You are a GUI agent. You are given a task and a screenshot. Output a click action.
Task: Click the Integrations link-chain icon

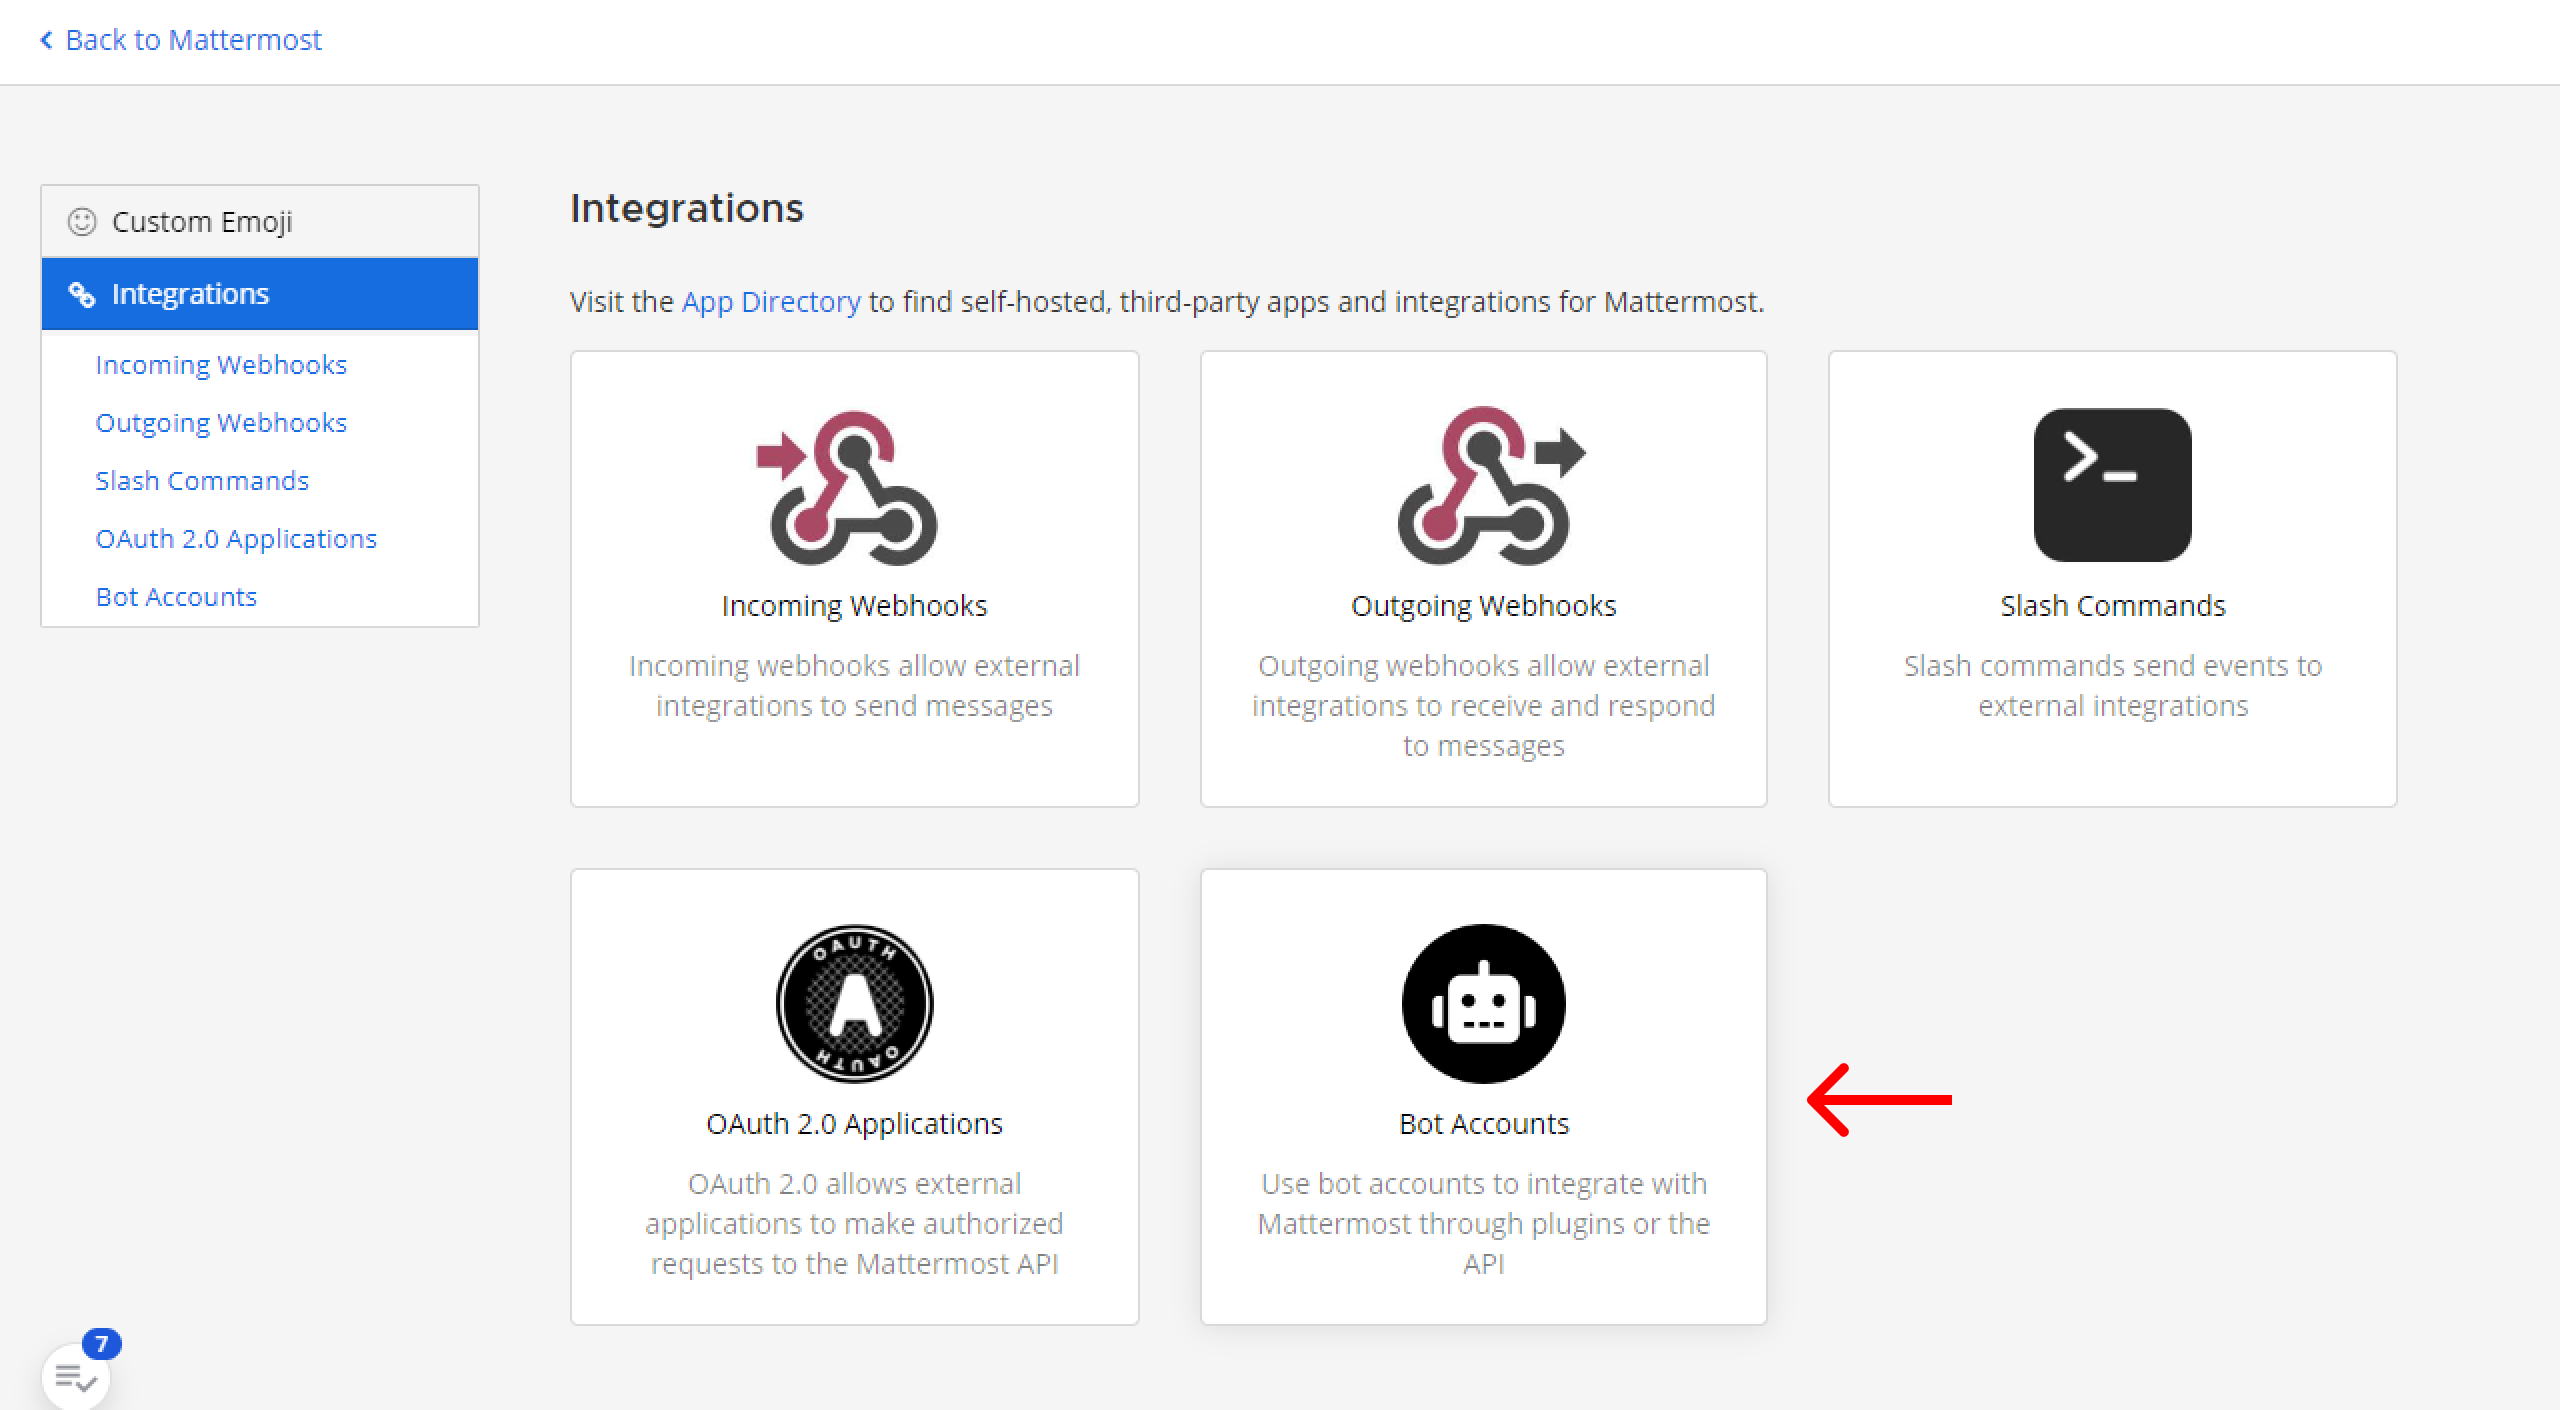81,294
